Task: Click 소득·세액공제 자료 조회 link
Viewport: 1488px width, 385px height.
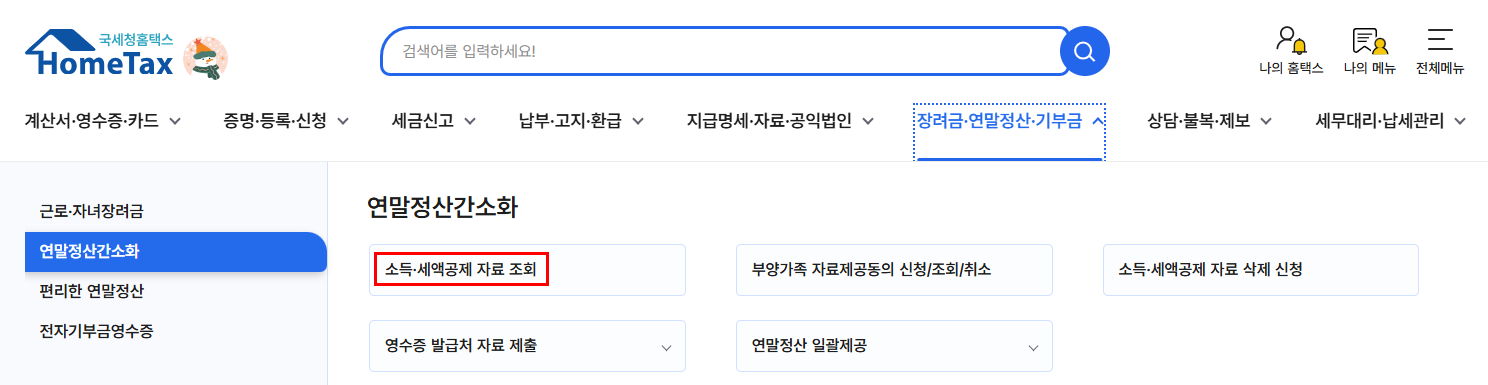Action: (x=461, y=269)
